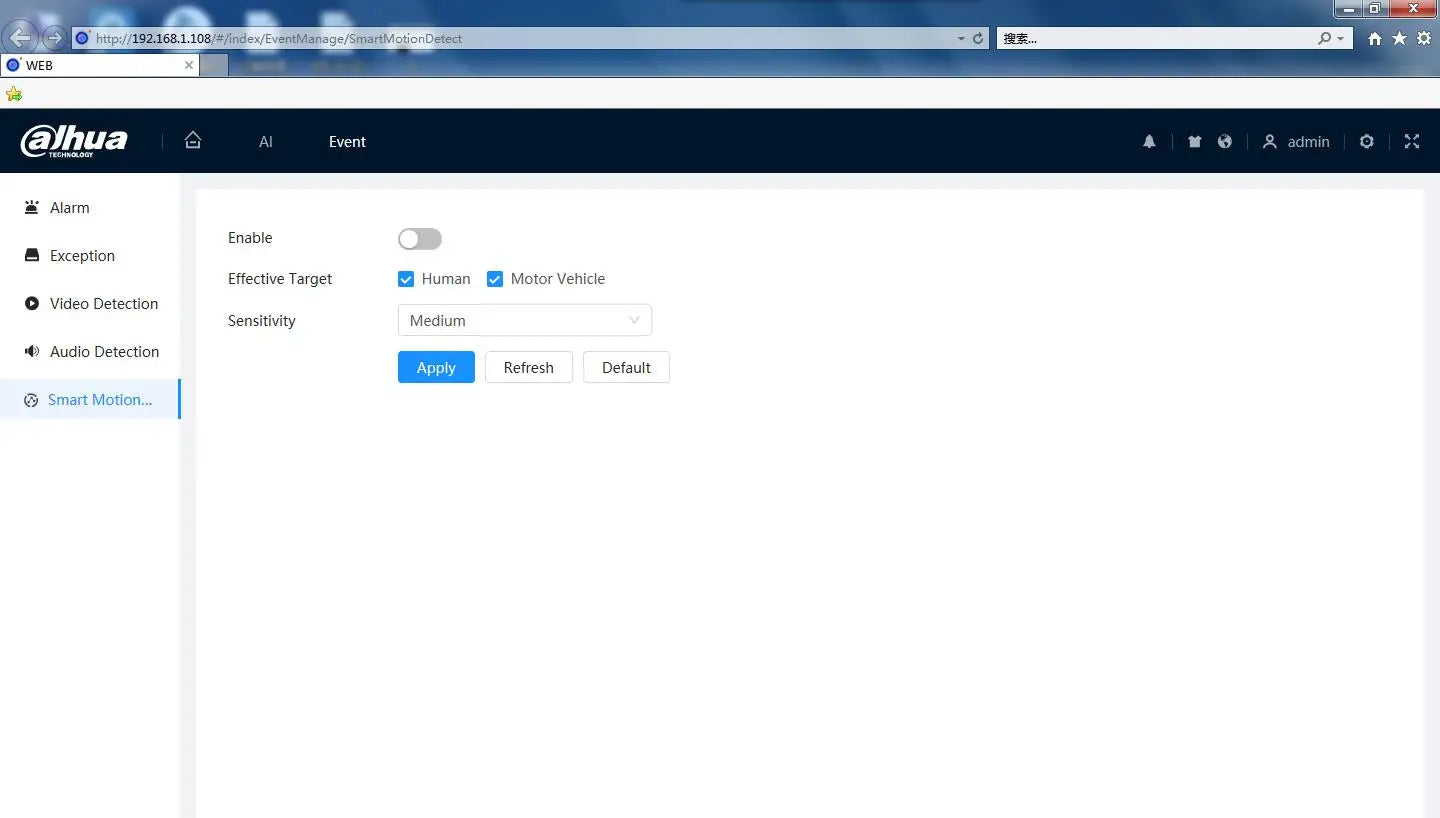The image size is (1440, 818).
Task: Open Video Detection in the sidebar
Action: [103, 304]
